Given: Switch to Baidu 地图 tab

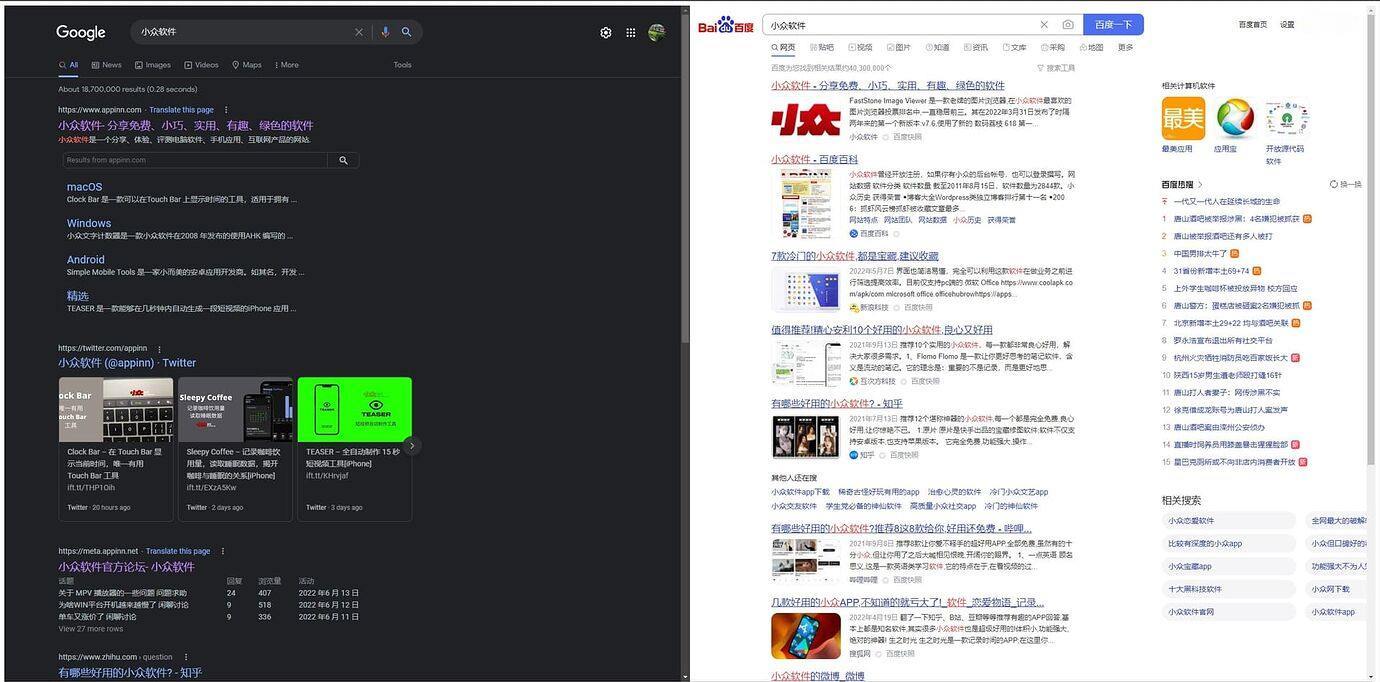Looking at the screenshot, I should [x=1091, y=47].
